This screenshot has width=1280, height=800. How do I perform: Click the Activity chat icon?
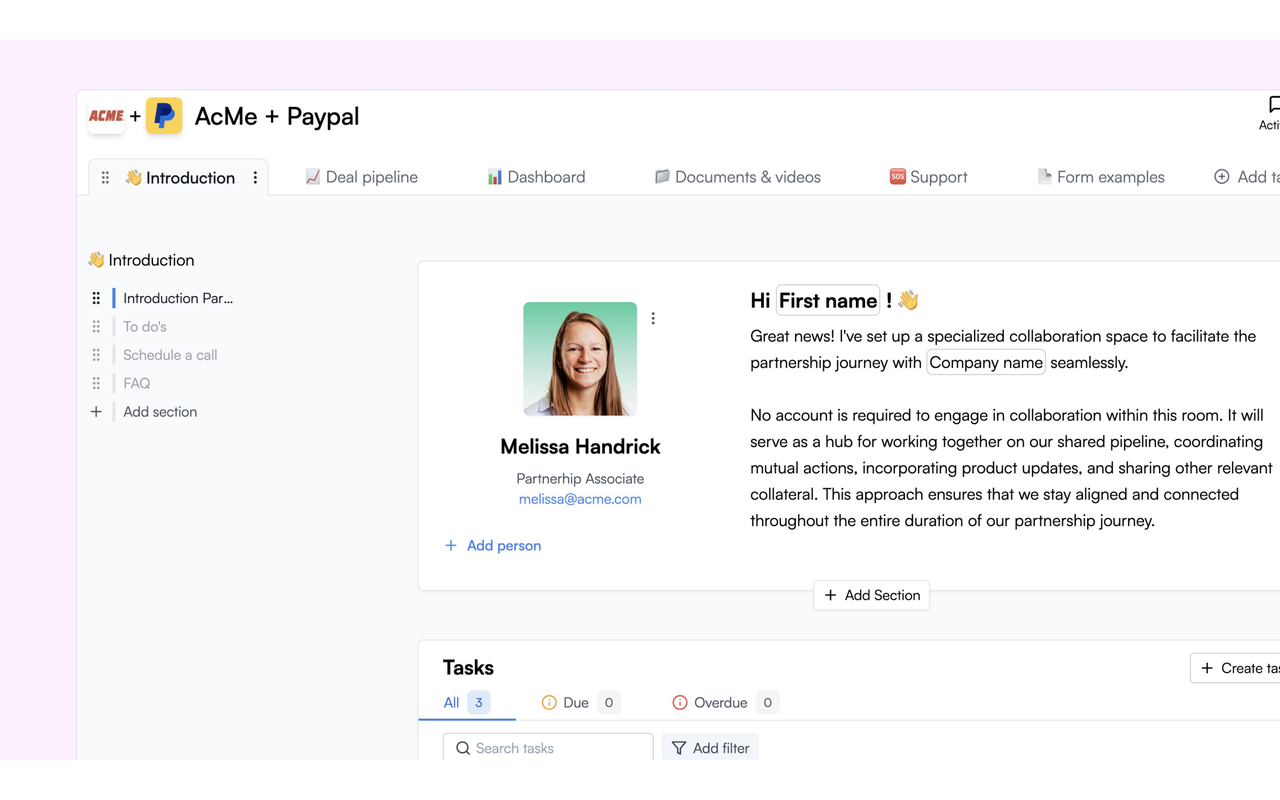click(x=1273, y=105)
